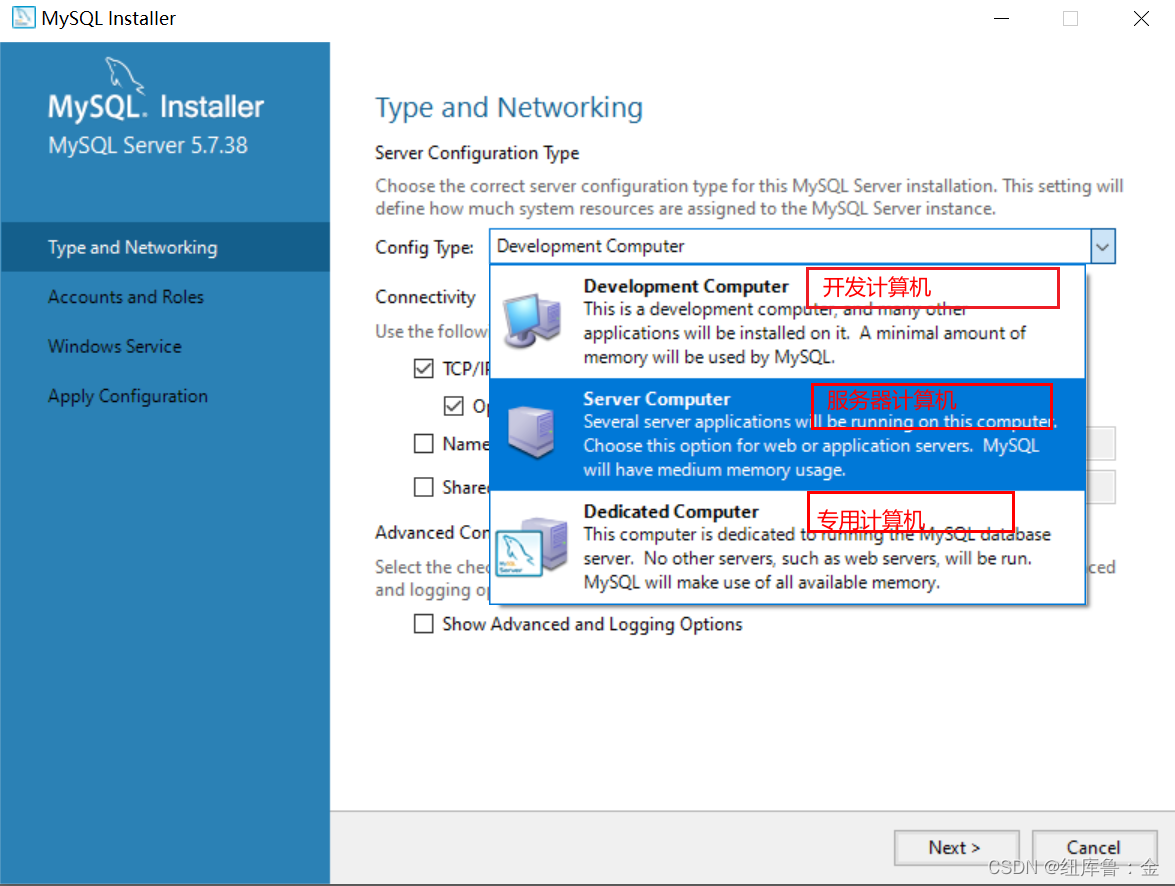1175x886 pixels.
Task: Click the MySQL dolphin logo in sidebar
Action: point(123,76)
